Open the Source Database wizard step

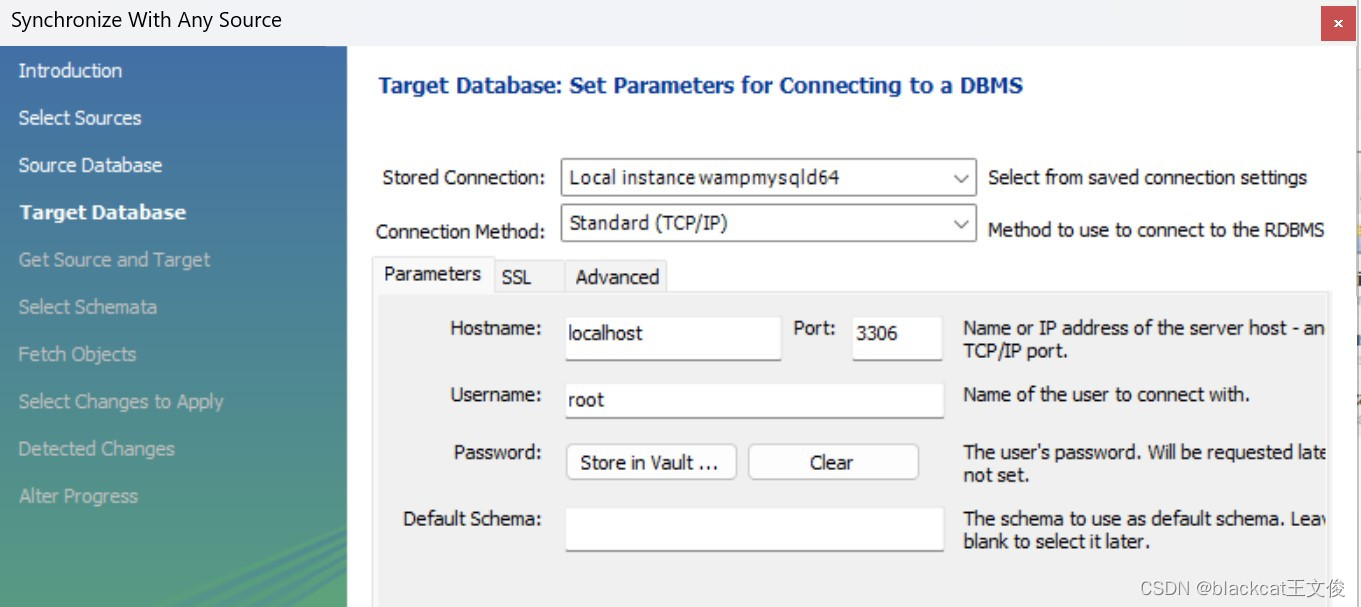click(90, 165)
